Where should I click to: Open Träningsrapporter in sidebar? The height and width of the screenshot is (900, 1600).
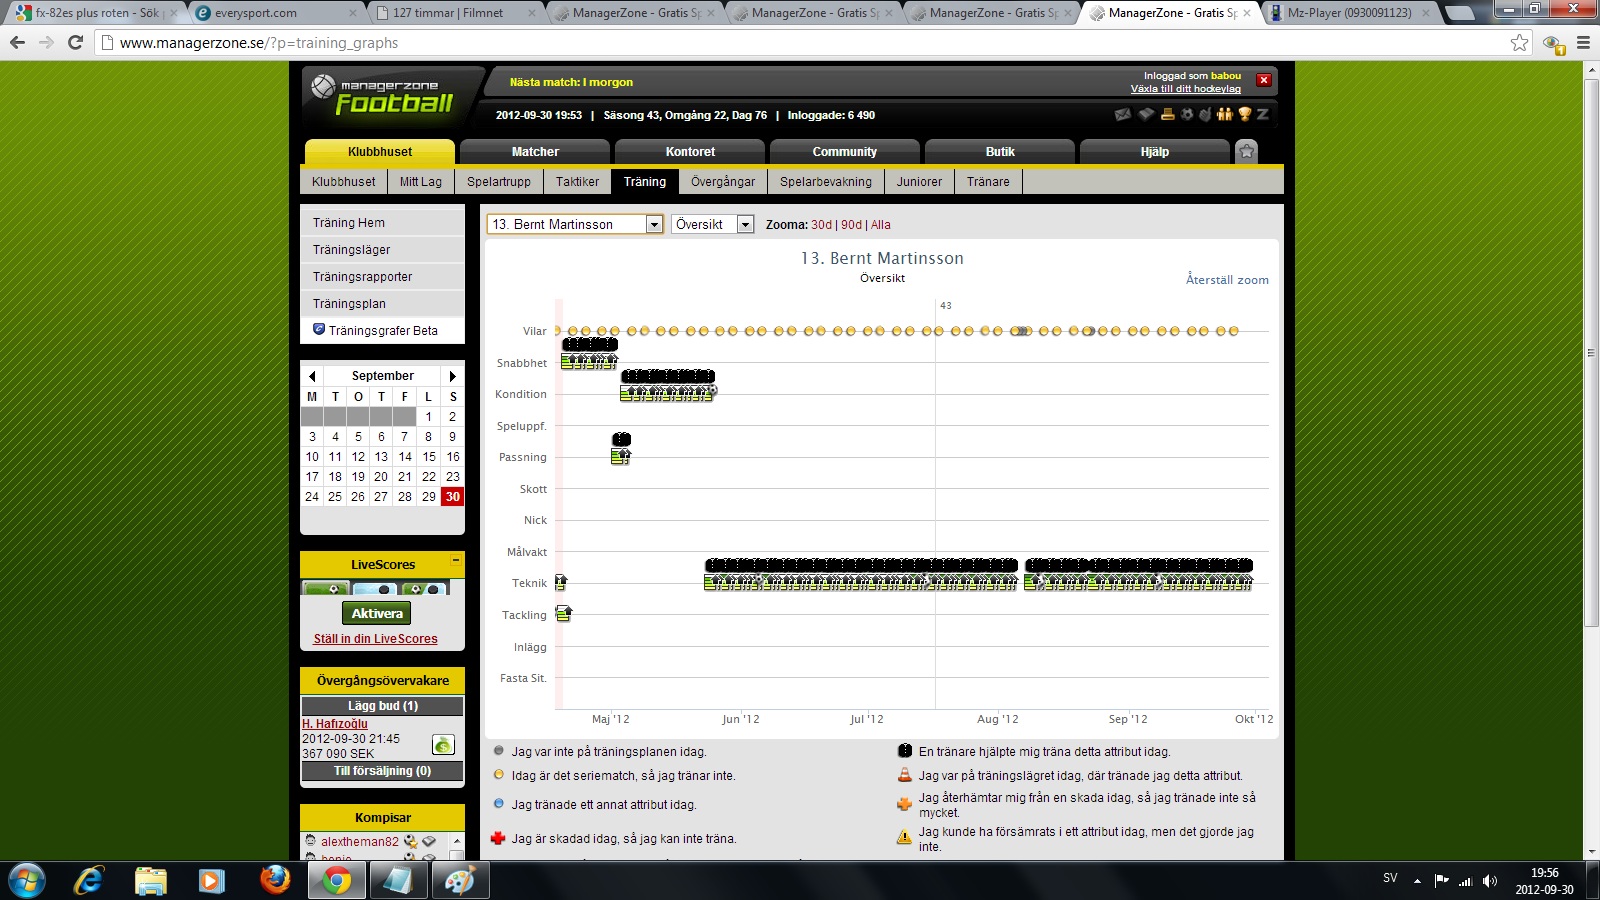pyautogui.click(x=382, y=277)
